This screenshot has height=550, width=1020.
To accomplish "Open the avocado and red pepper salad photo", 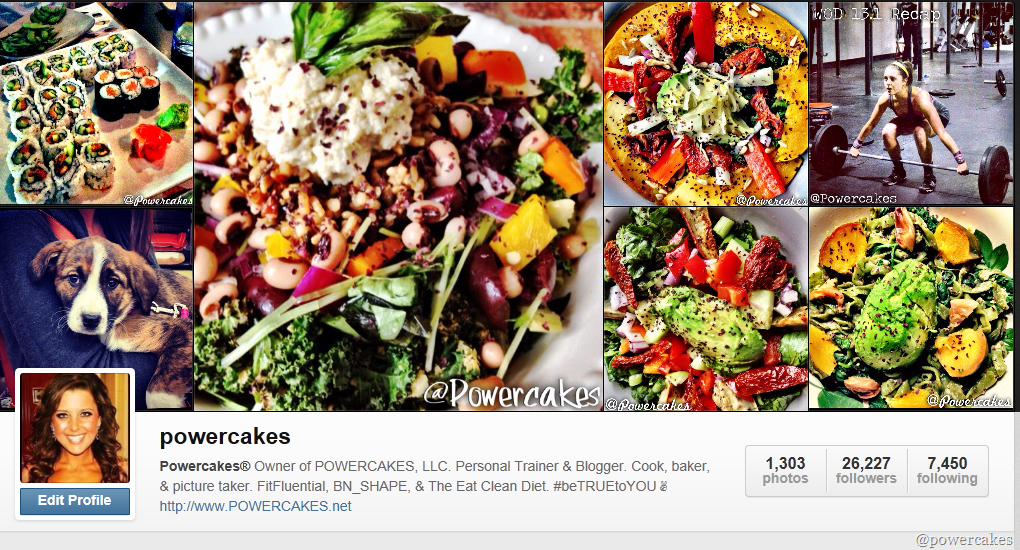I will [x=706, y=309].
